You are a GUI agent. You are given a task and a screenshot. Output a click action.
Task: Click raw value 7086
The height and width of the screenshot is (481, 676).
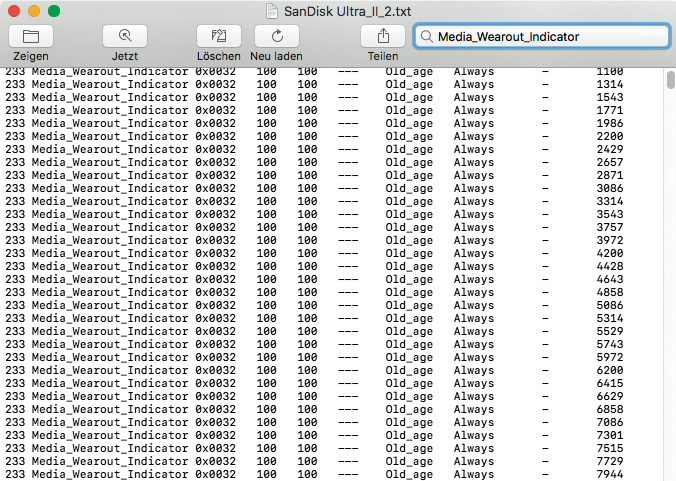610,422
